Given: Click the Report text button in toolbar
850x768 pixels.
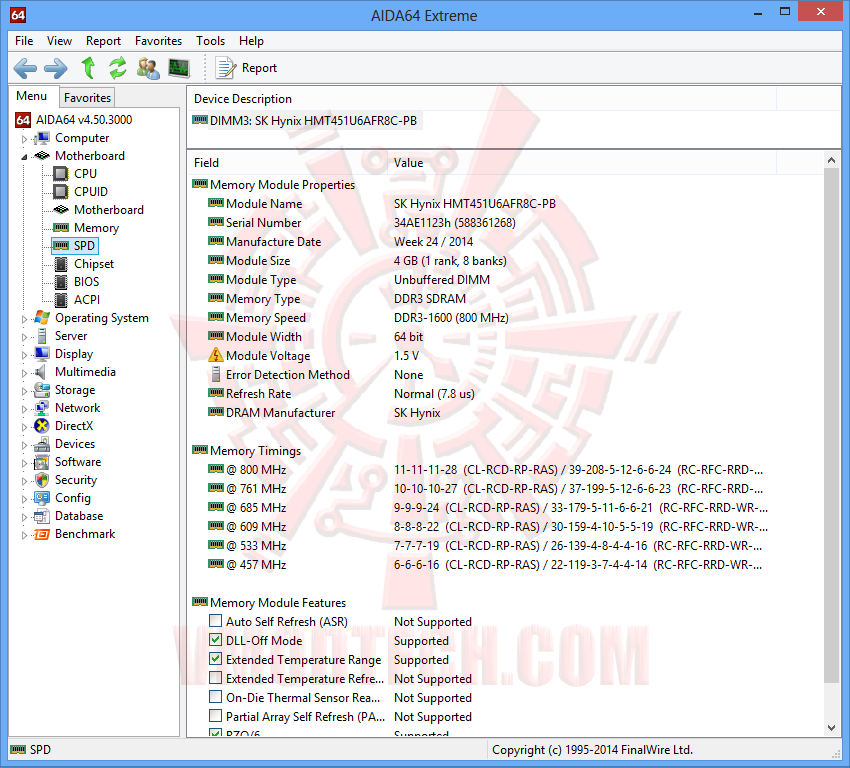Looking at the screenshot, I should tap(259, 68).
